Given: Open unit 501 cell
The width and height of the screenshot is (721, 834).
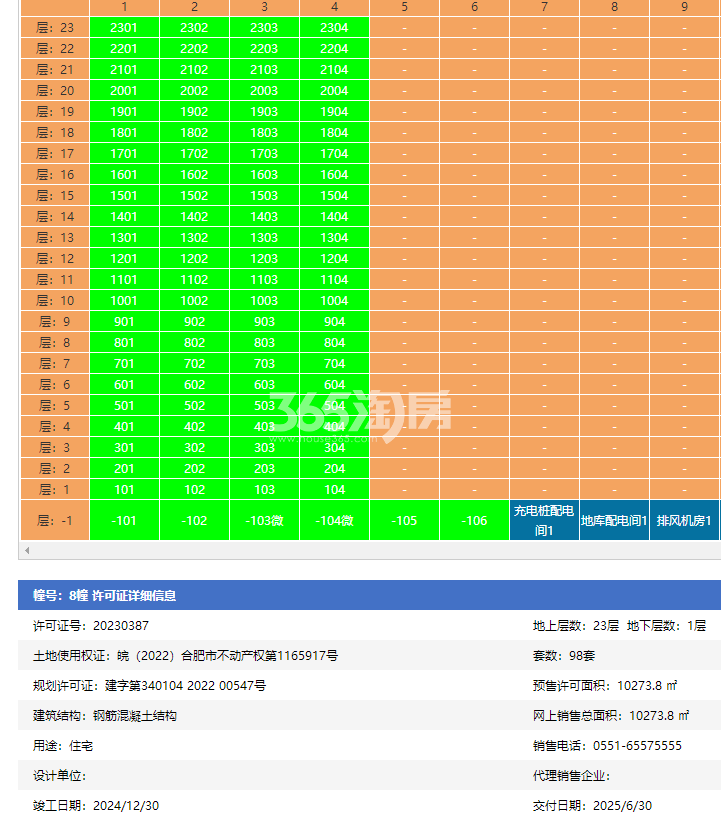Looking at the screenshot, I should (x=124, y=406).
